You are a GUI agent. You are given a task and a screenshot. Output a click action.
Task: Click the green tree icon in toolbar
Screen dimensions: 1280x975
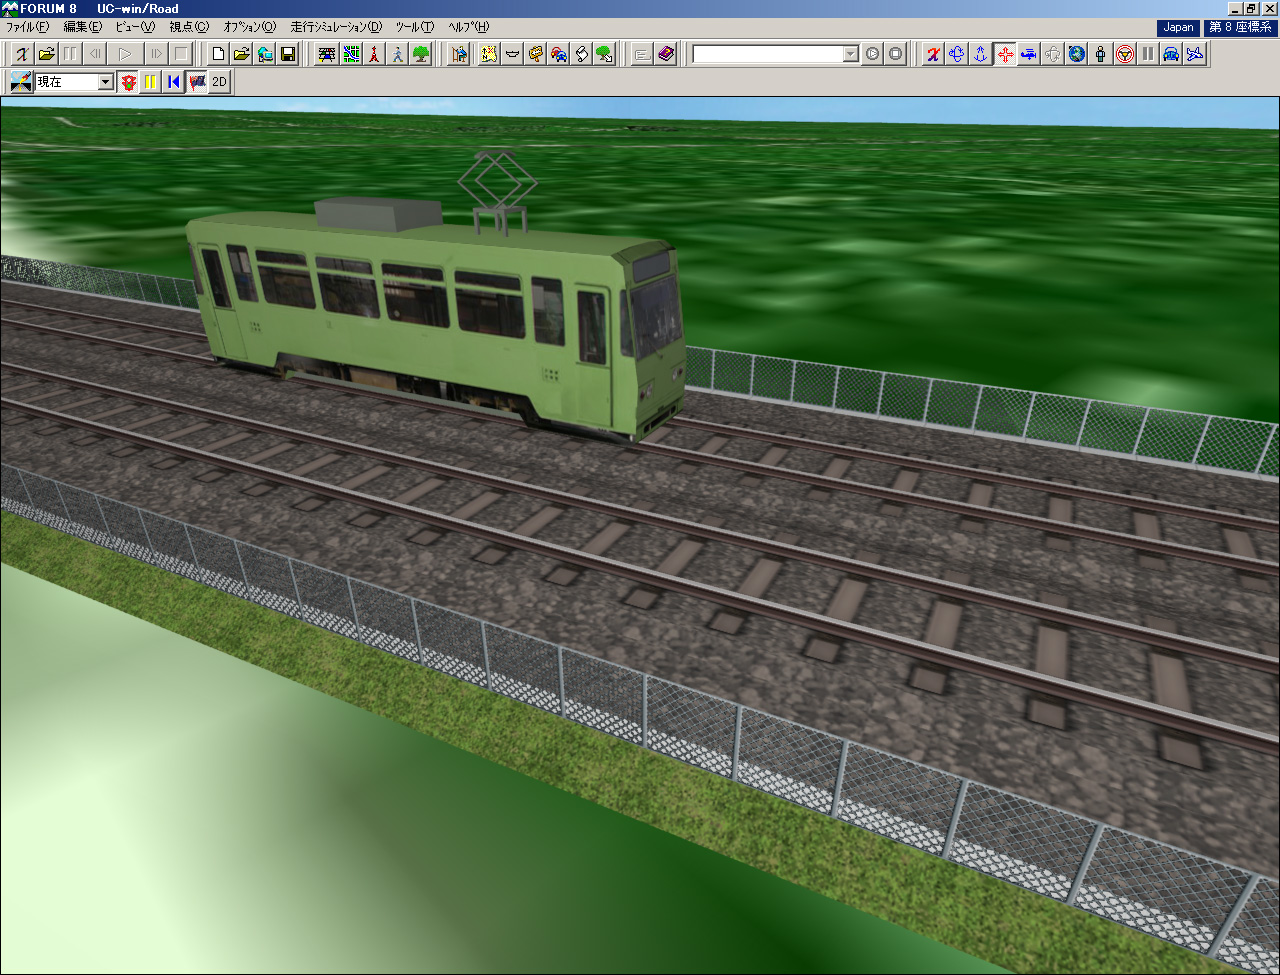coord(421,54)
